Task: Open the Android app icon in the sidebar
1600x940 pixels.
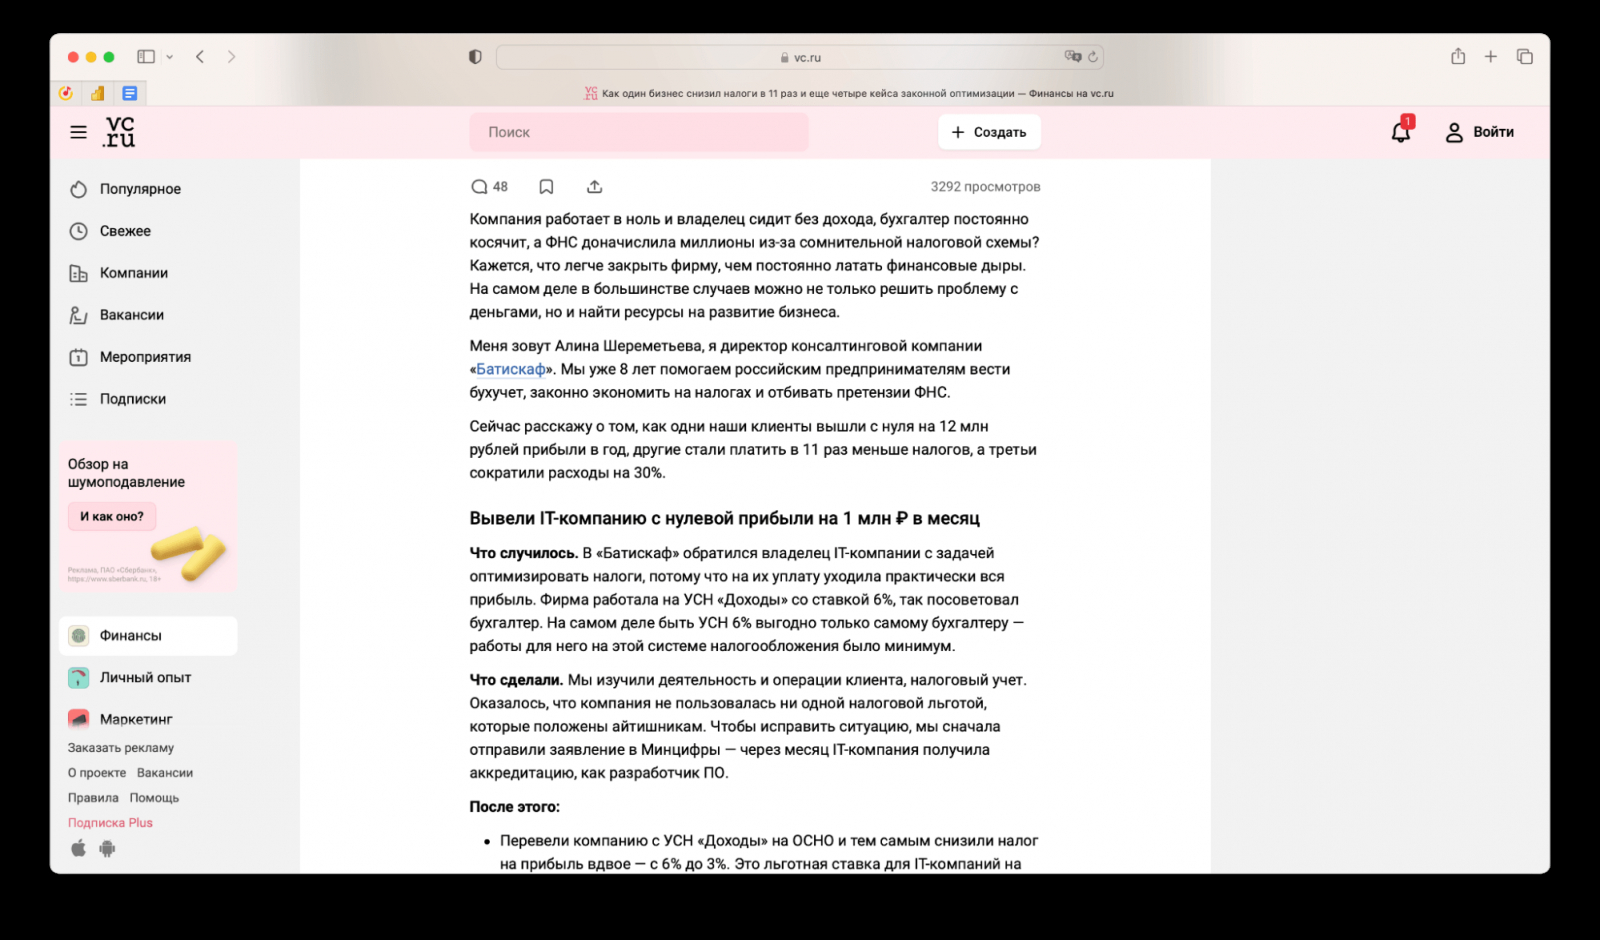Action: pos(107,848)
